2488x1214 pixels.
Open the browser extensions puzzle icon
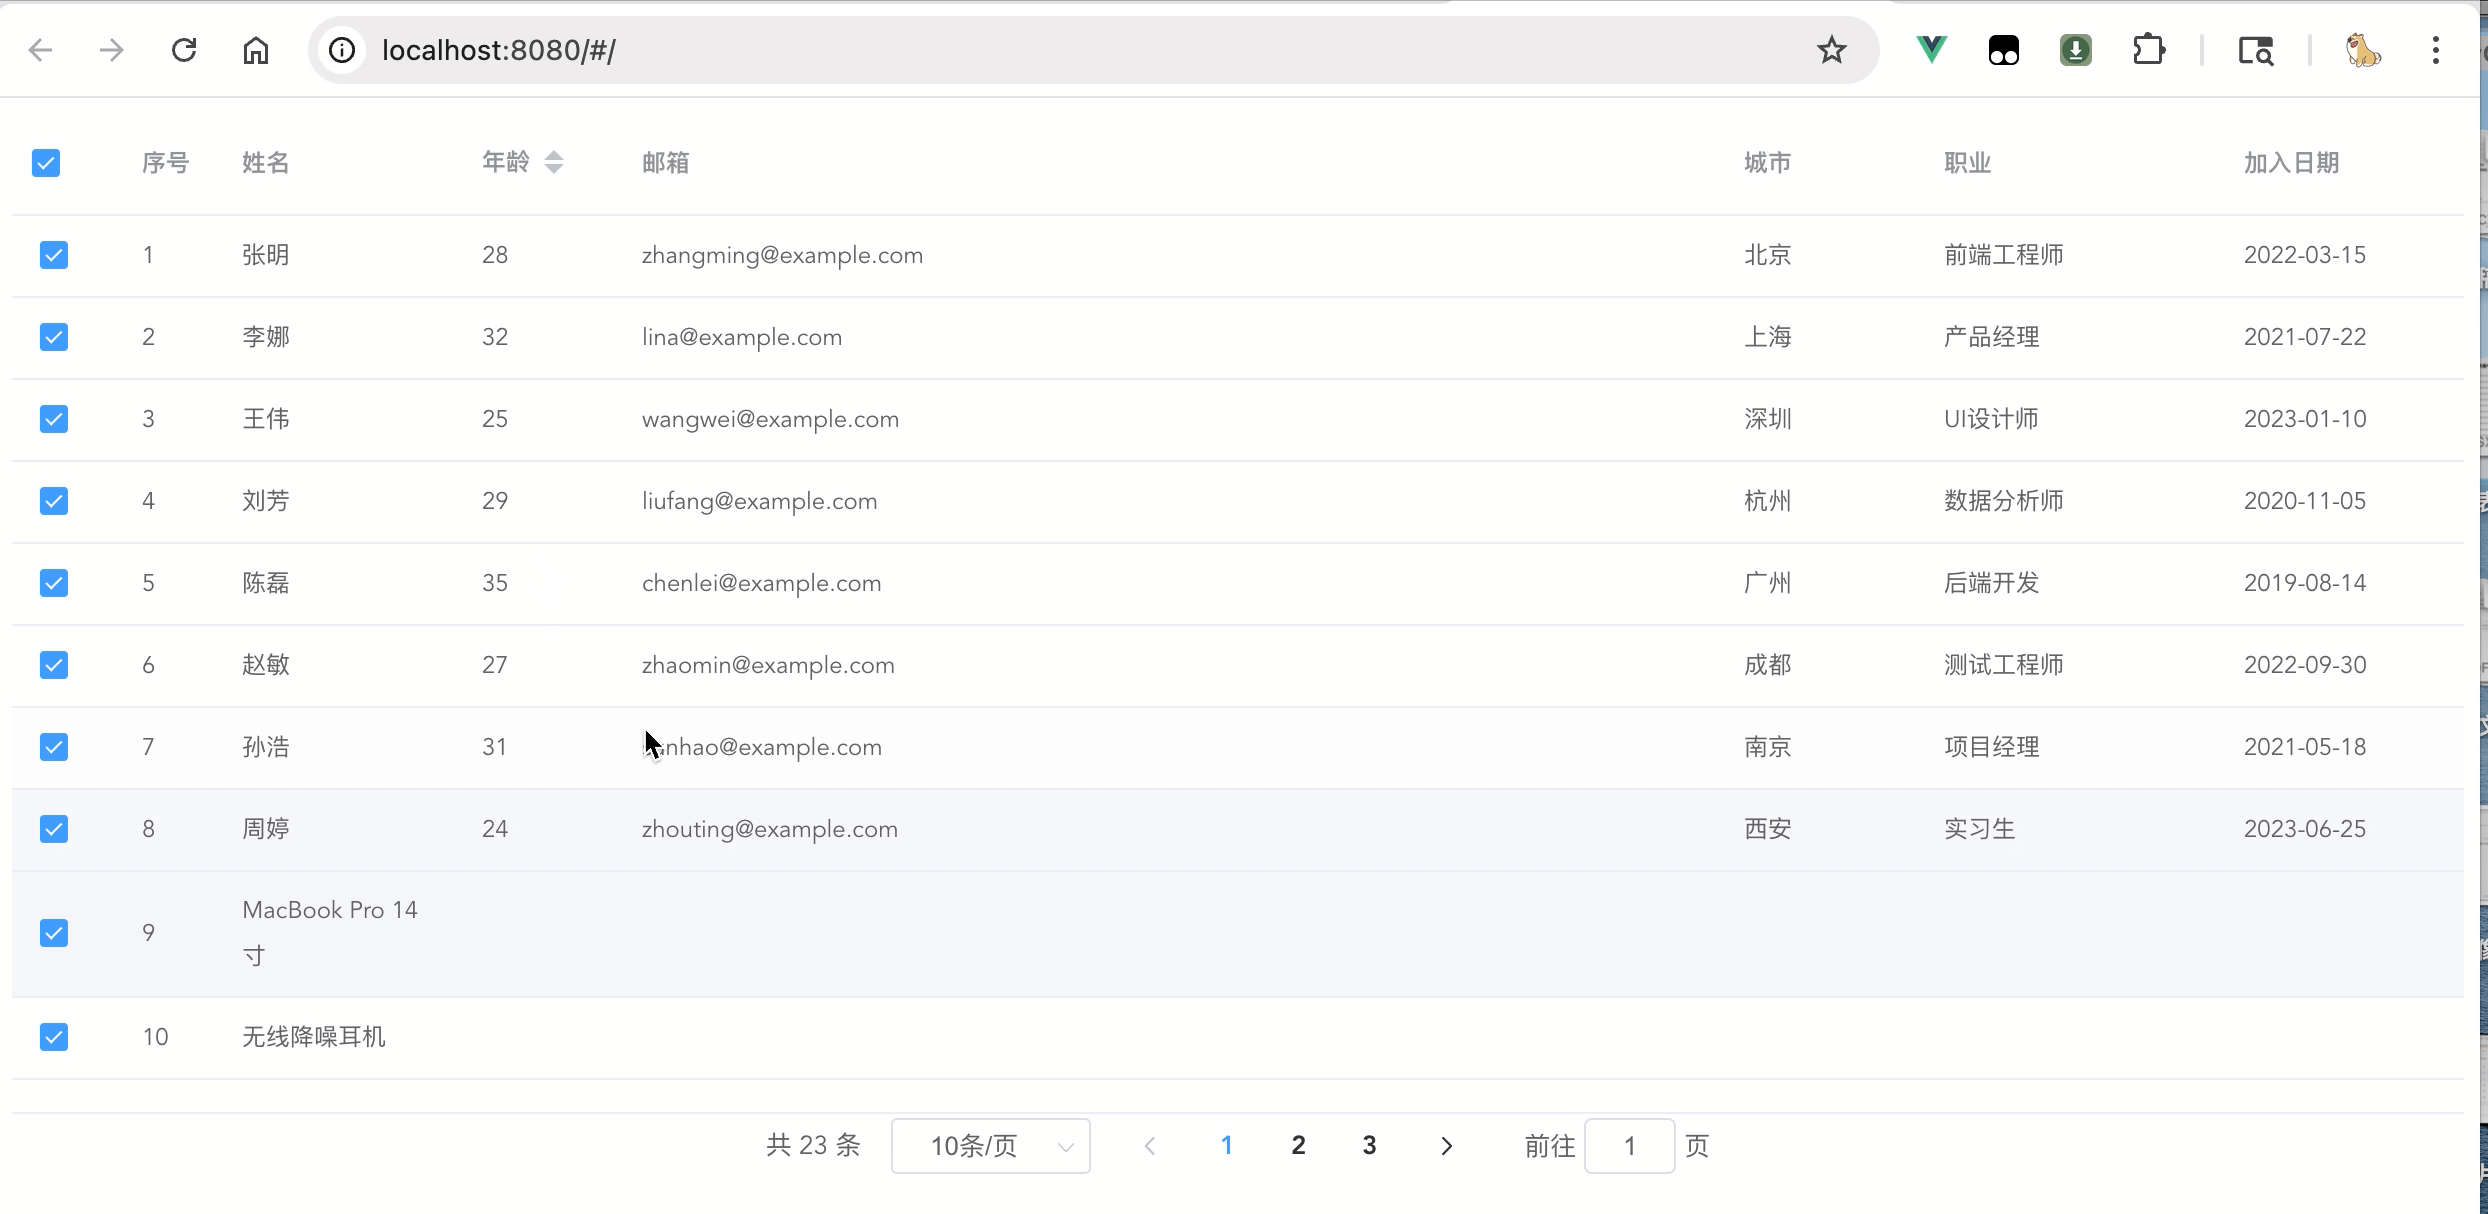(x=2148, y=50)
